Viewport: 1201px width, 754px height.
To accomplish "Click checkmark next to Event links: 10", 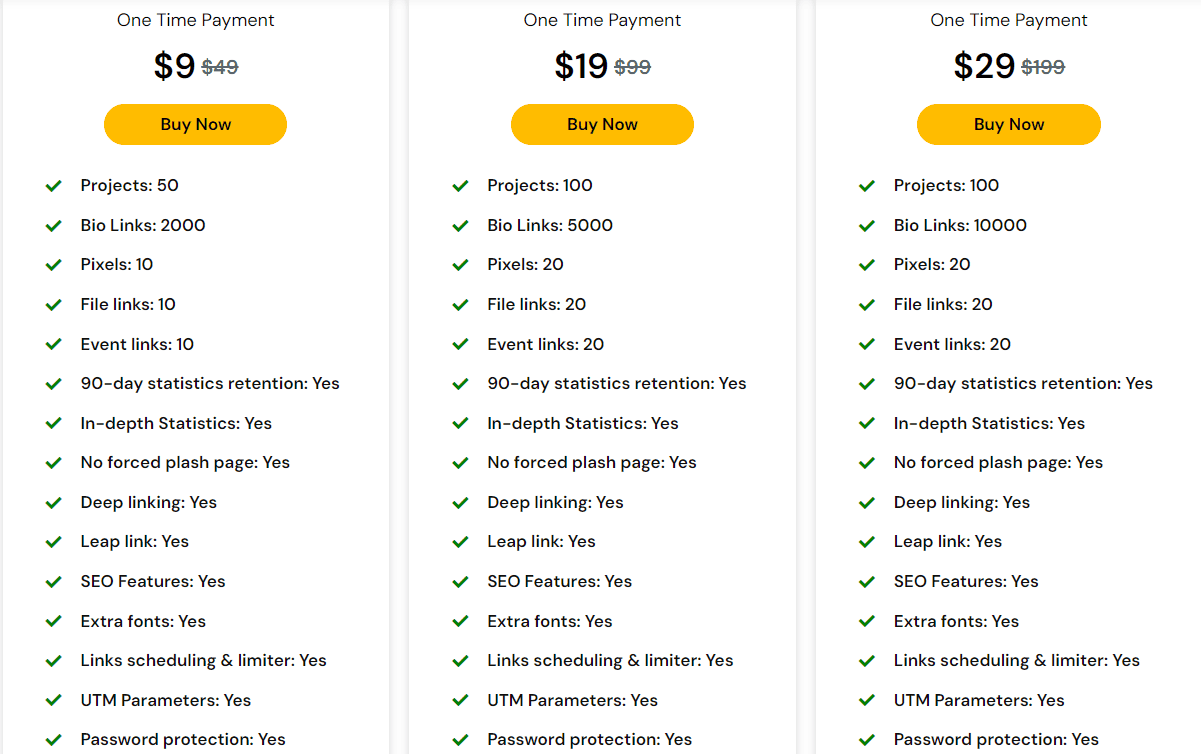I will (54, 344).
